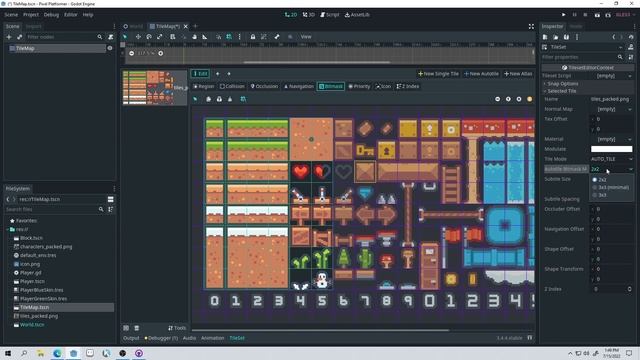
Task: Open the Tileset Script empty dropdown
Action: [x=611, y=76]
